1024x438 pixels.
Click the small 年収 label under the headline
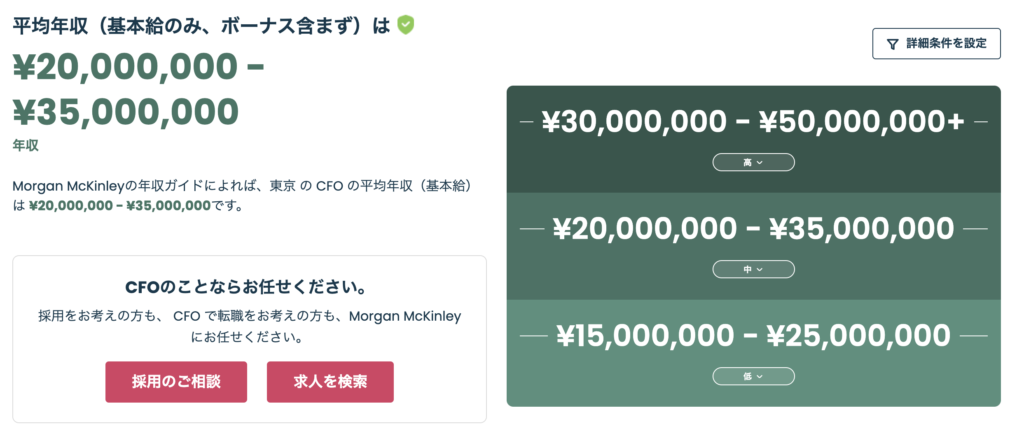point(26,146)
